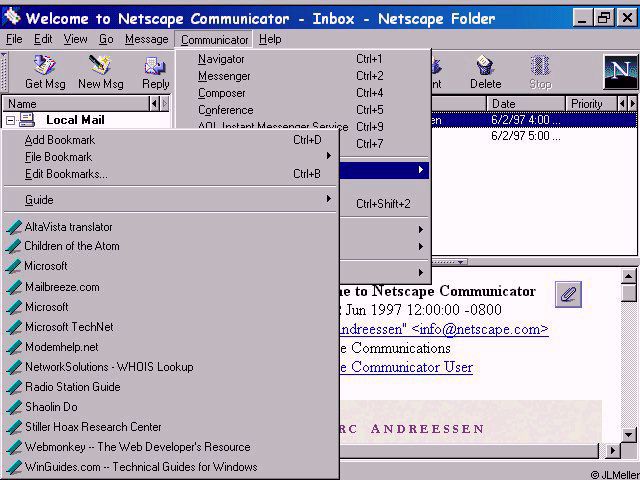Click the Netscape N logo

click(620, 72)
